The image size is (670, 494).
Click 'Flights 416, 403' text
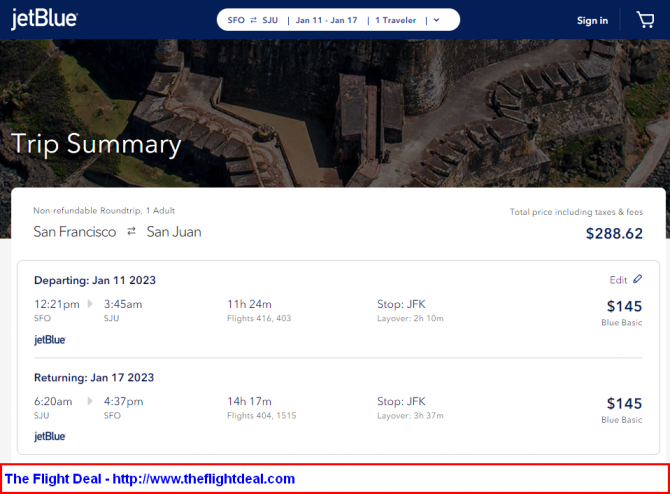pyautogui.click(x=259, y=318)
